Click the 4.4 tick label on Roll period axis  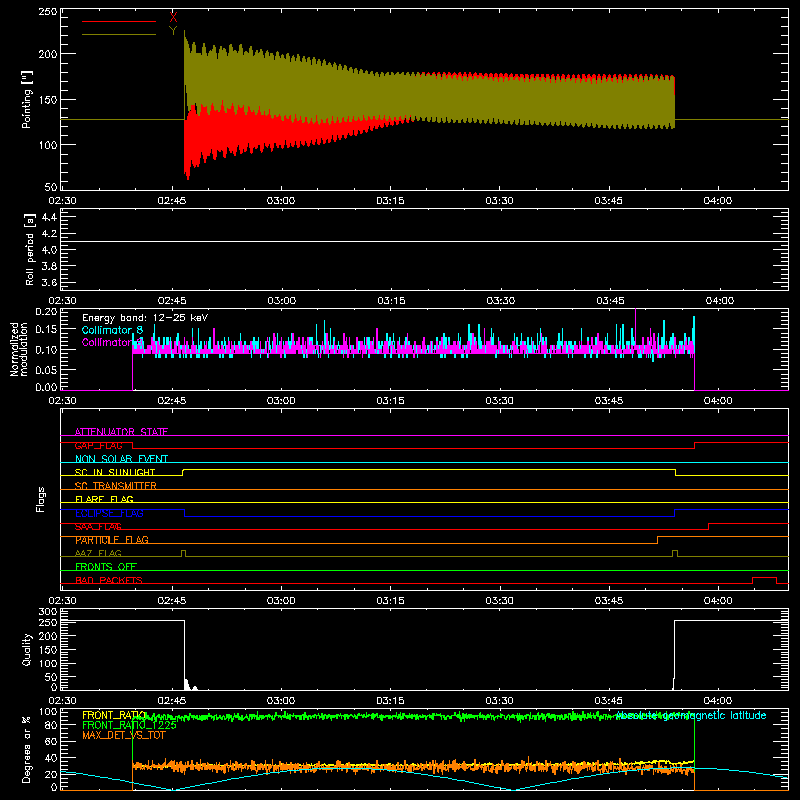tap(49, 217)
